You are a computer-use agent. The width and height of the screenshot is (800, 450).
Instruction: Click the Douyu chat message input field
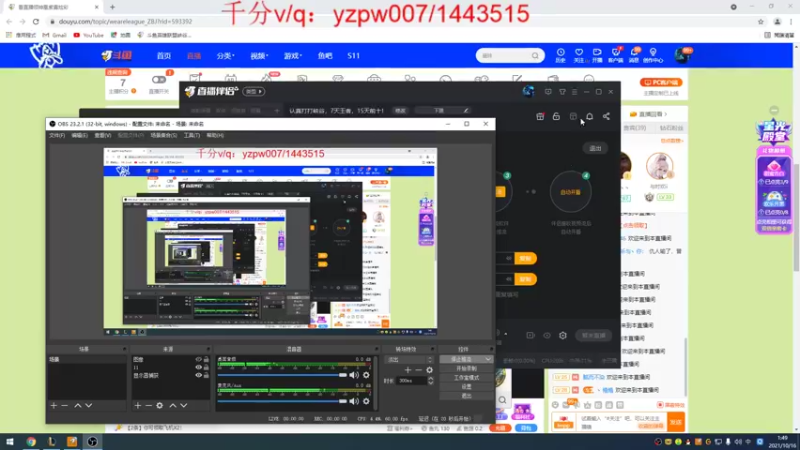tap(622, 422)
